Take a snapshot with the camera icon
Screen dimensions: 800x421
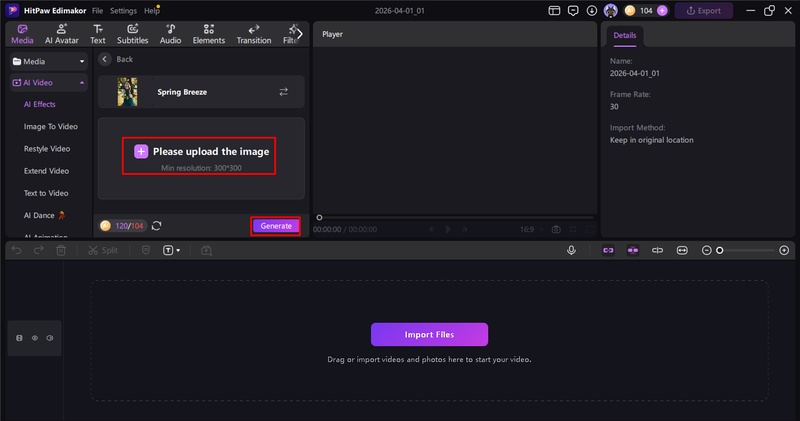[556, 229]
